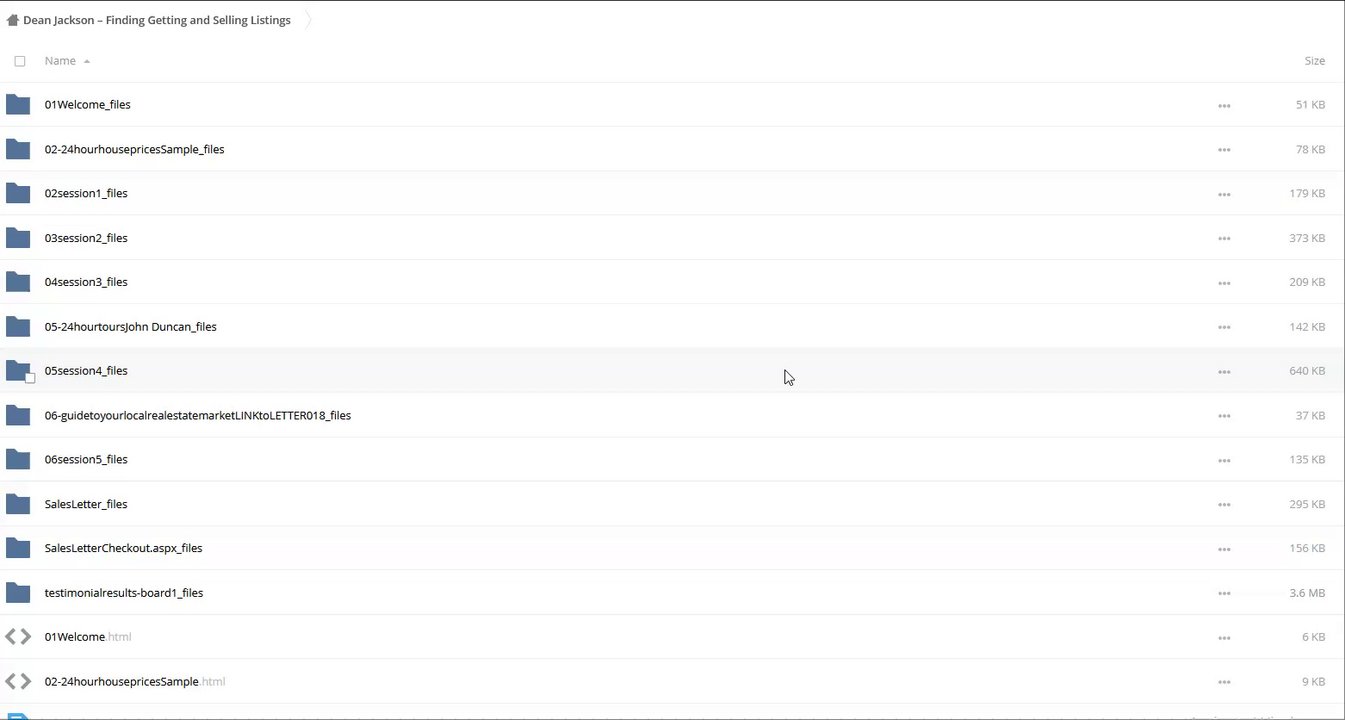
Task: Toggle the select-all checkbox in header
Action: (x=20, y=61)
